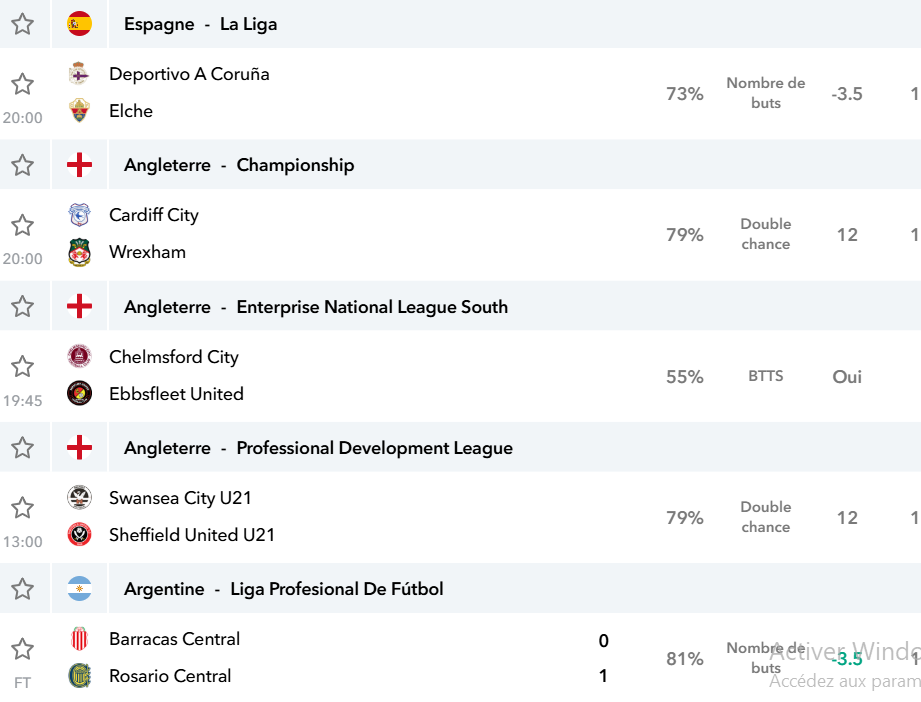Click the Sheffield United U21 crest

point(79,535)
